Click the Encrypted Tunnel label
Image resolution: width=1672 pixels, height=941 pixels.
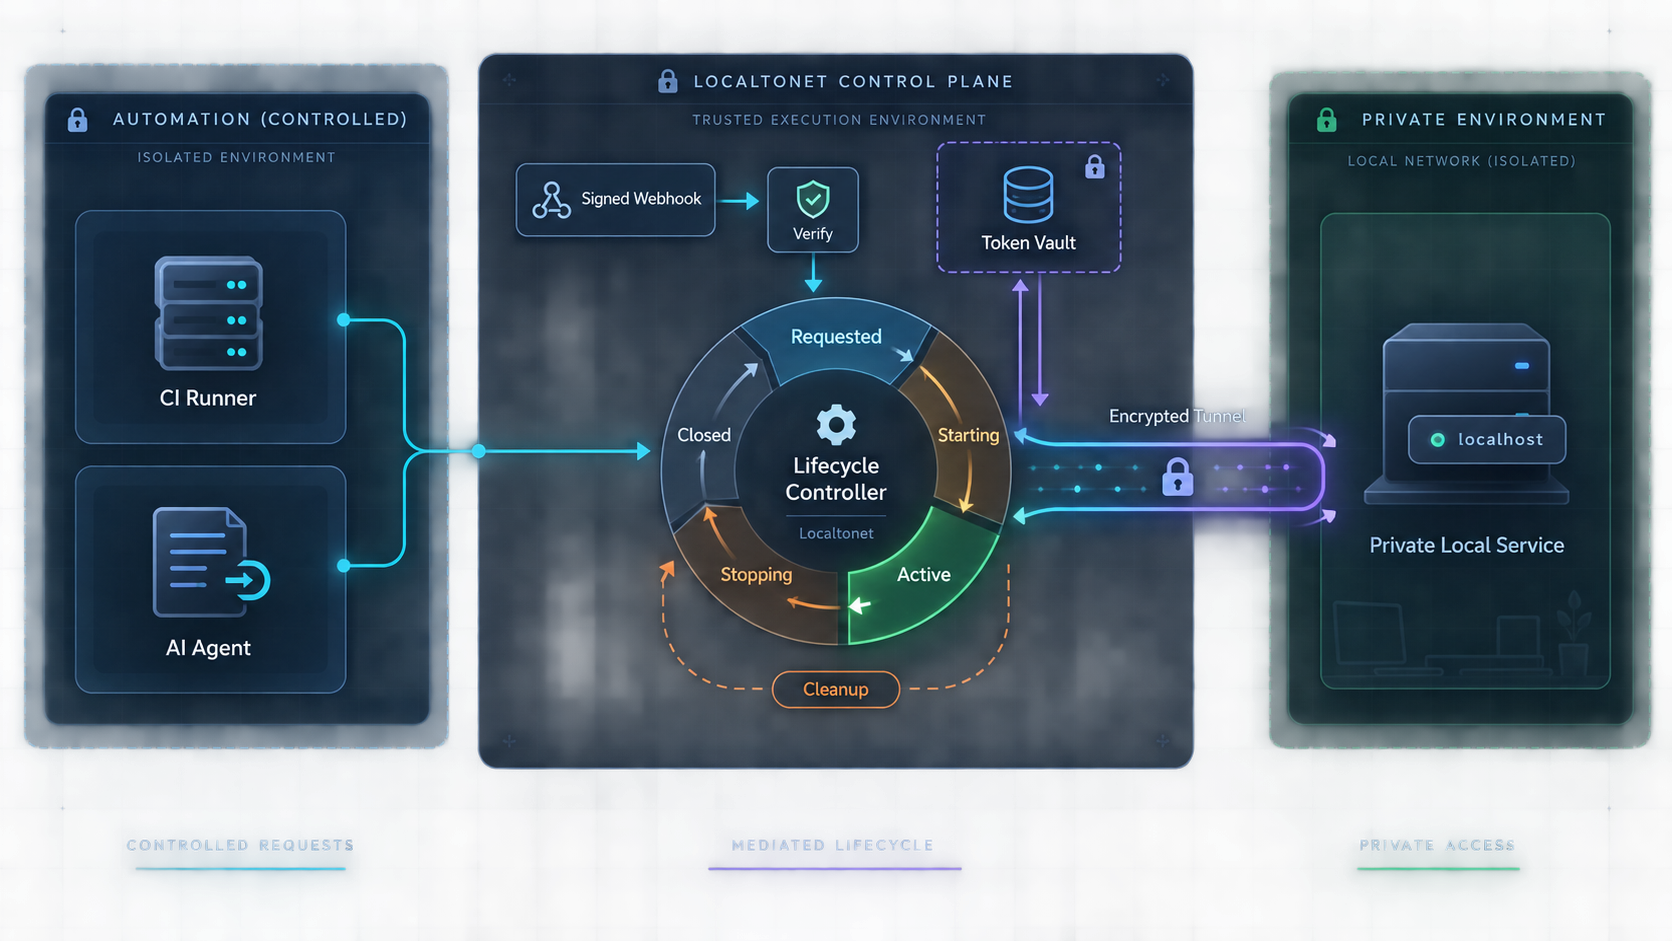(x=1177, y=416)
